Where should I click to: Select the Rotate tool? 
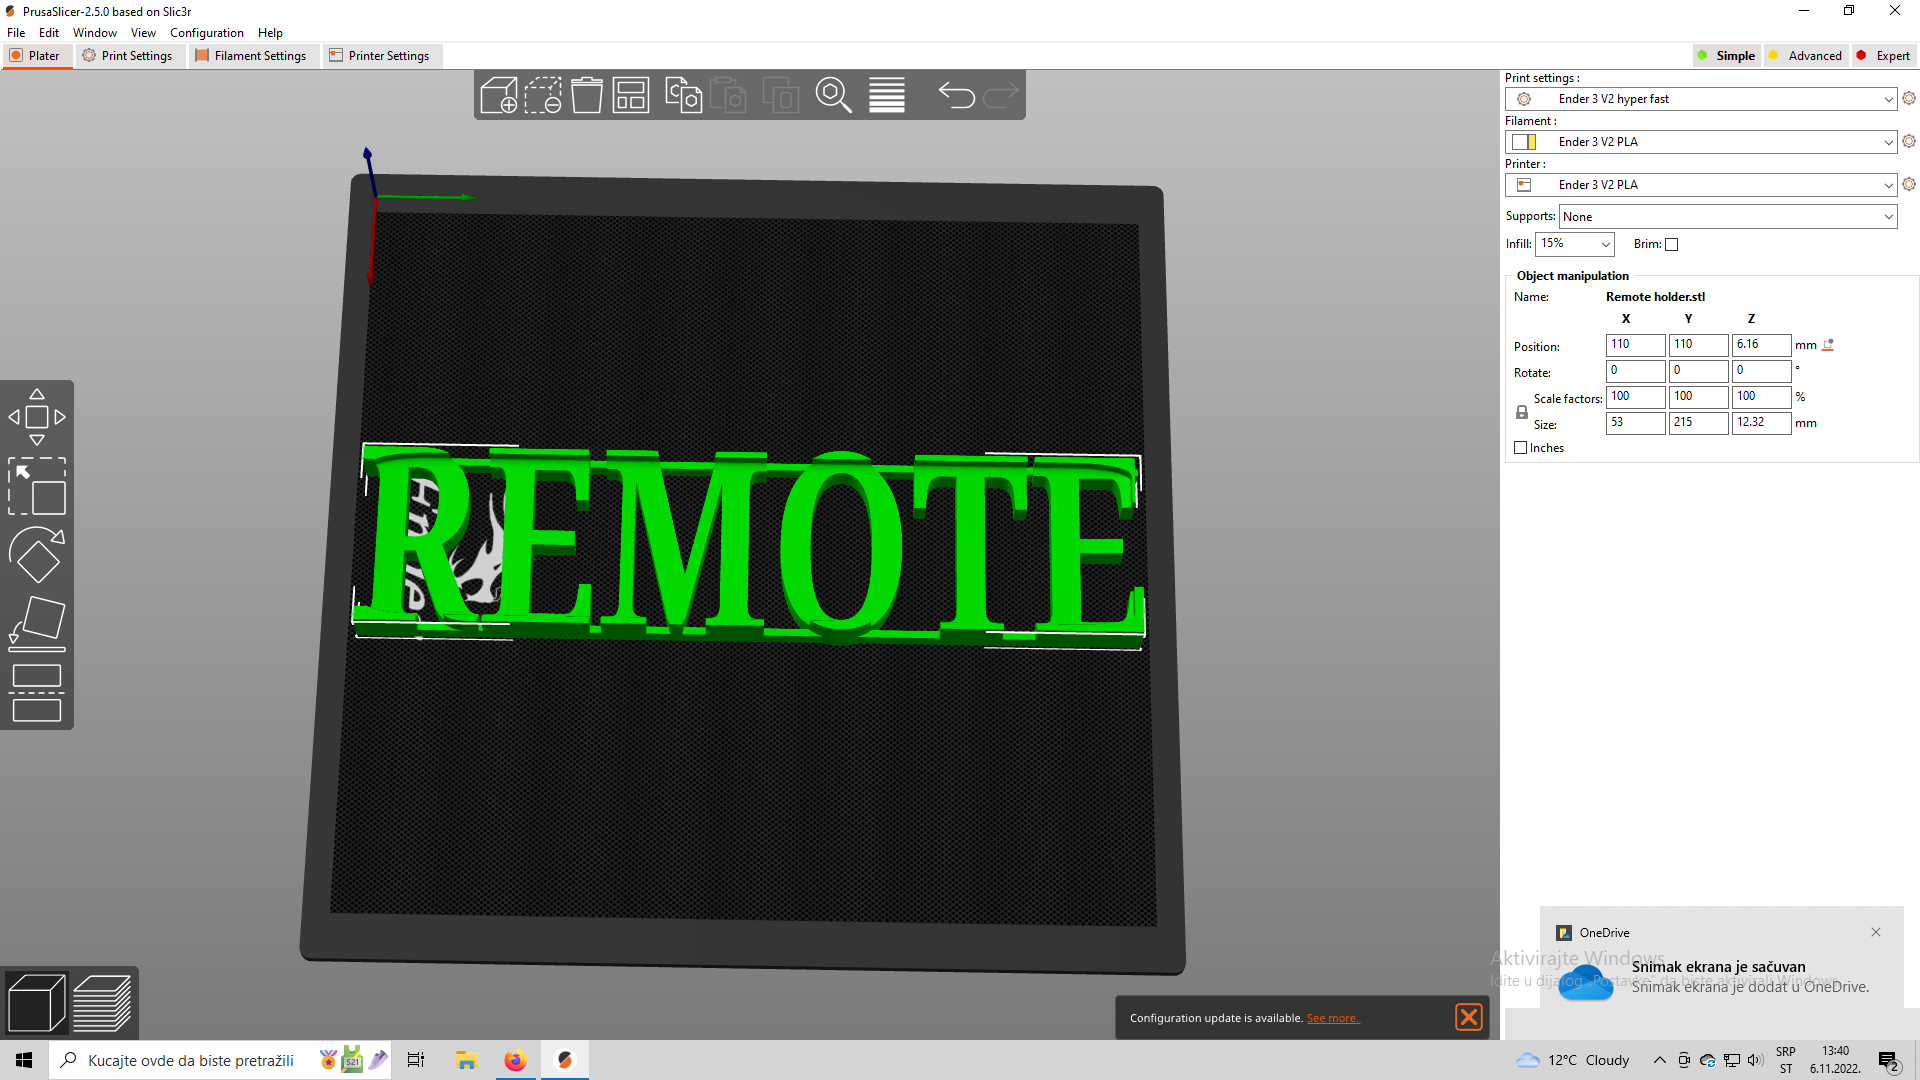click(x=37, y=555)
